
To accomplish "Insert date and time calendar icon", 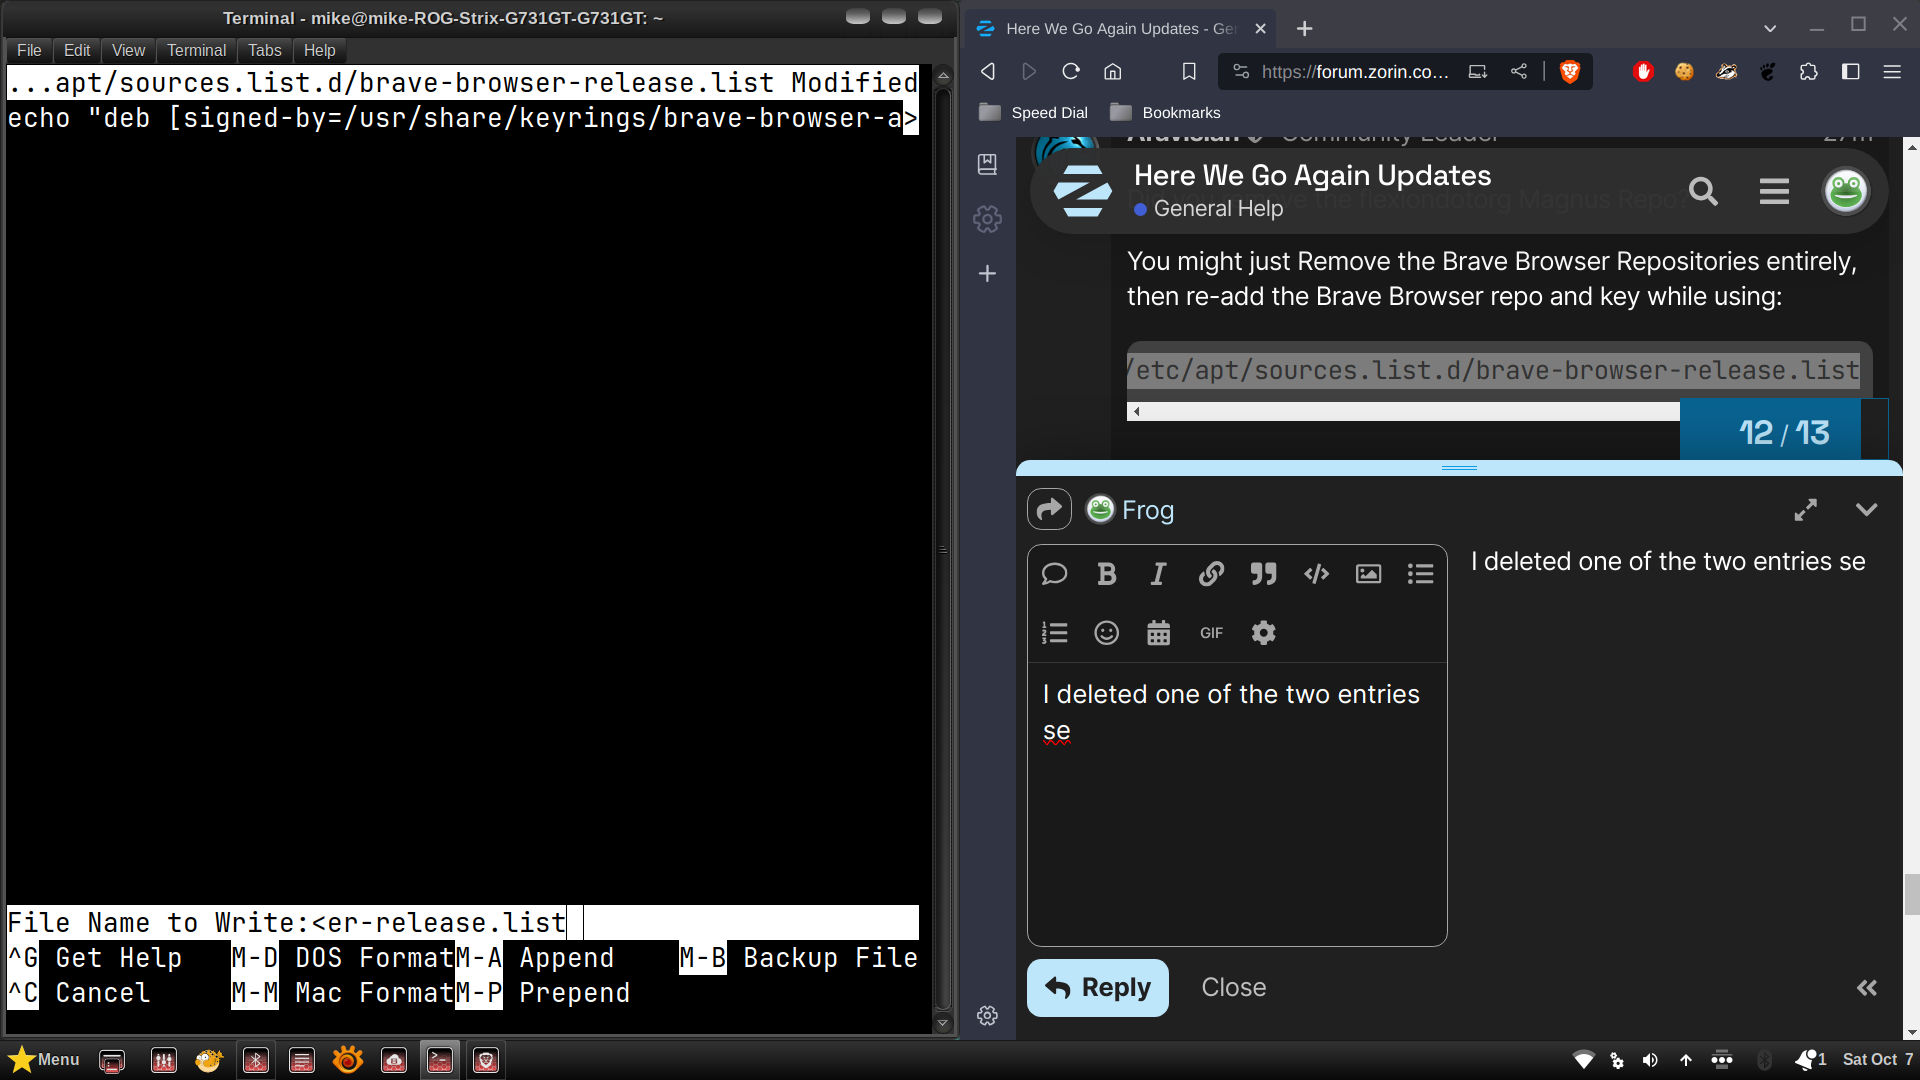I will coord(1158,633).
